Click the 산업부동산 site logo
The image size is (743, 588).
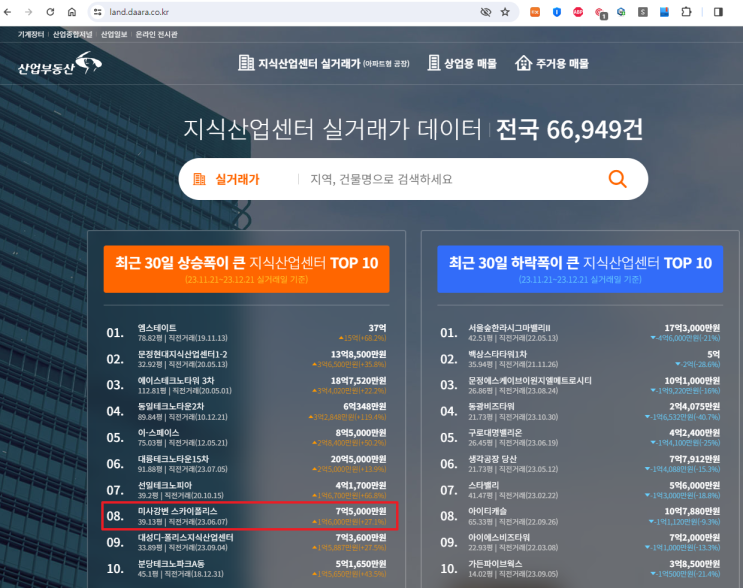[60, 63]
